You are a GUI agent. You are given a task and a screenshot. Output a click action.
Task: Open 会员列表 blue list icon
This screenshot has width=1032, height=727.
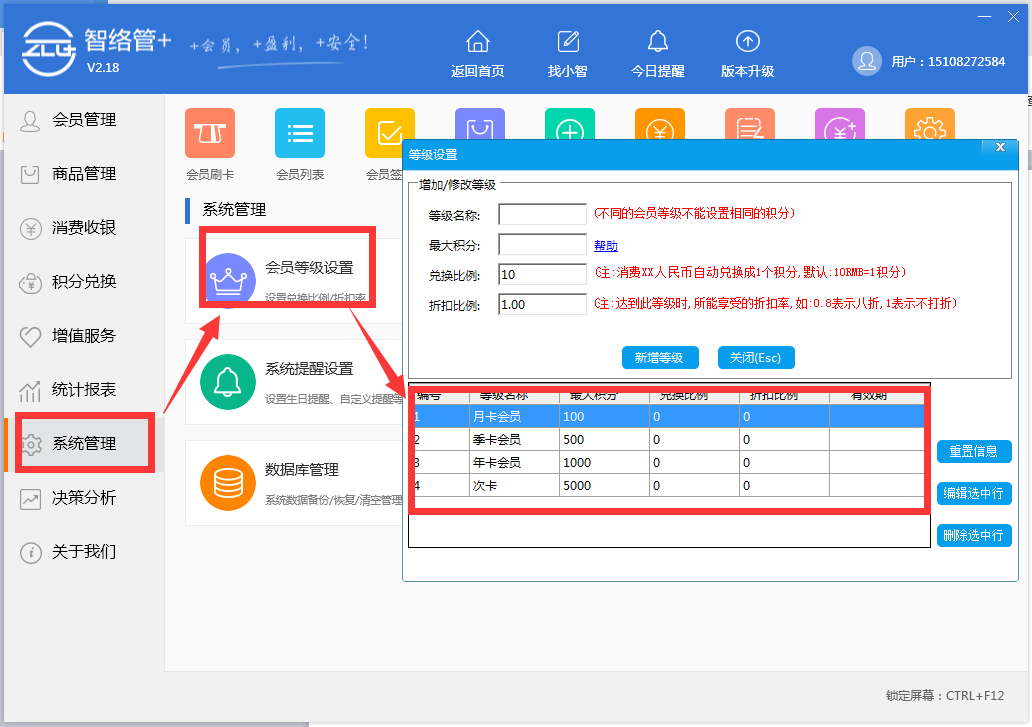[300, 133]
